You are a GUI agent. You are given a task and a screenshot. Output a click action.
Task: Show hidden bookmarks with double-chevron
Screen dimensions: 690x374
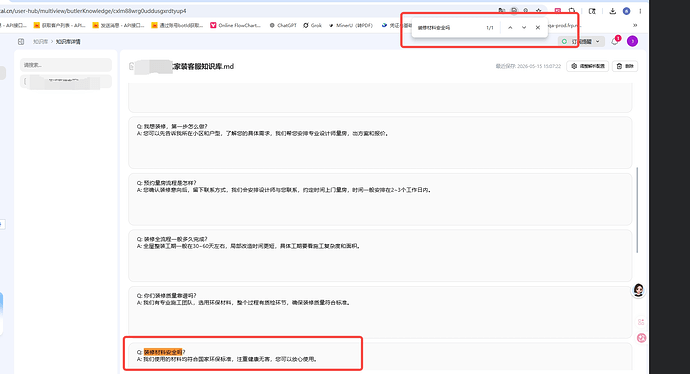pos(635,25)
